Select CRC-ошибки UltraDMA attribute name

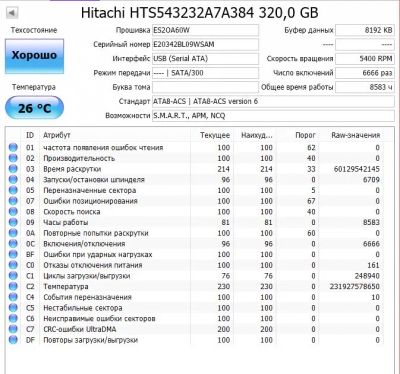80,329
